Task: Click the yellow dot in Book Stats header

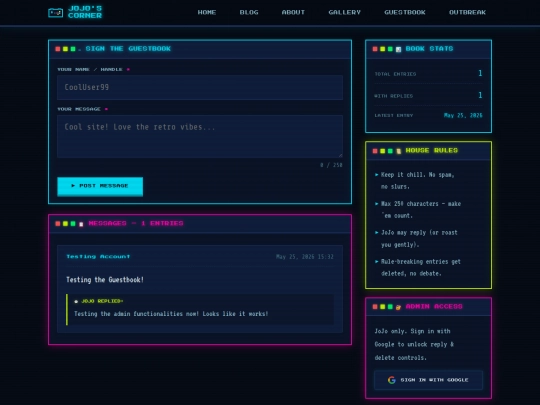Action: (x=382, y=49)
